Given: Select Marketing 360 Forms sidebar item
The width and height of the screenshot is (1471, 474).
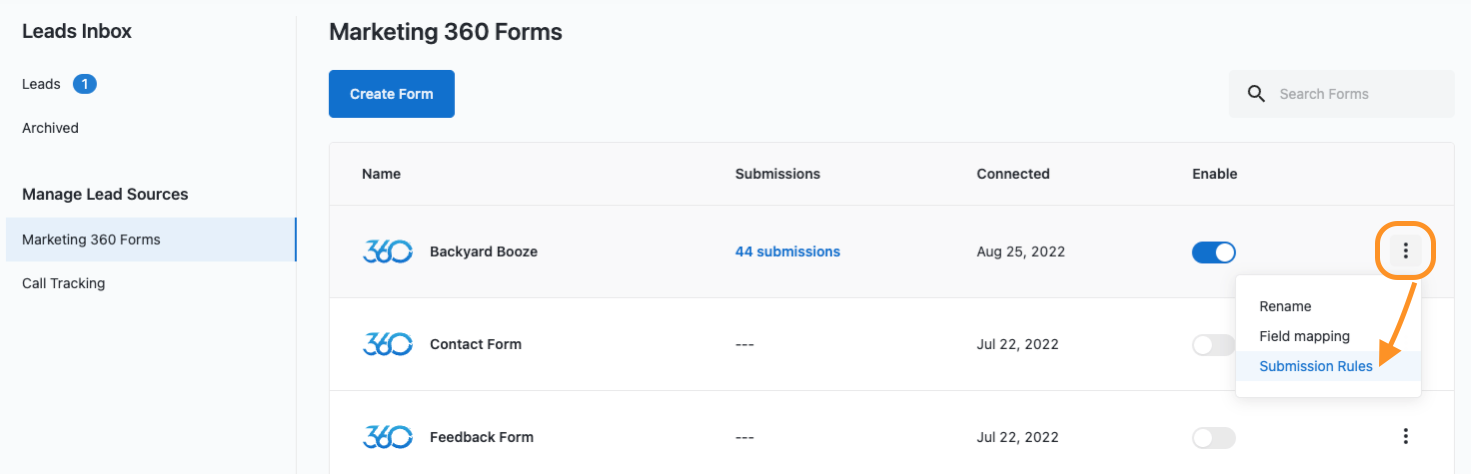Looking at the screenshot, I should pyautogui.click(x=91, y=240).
